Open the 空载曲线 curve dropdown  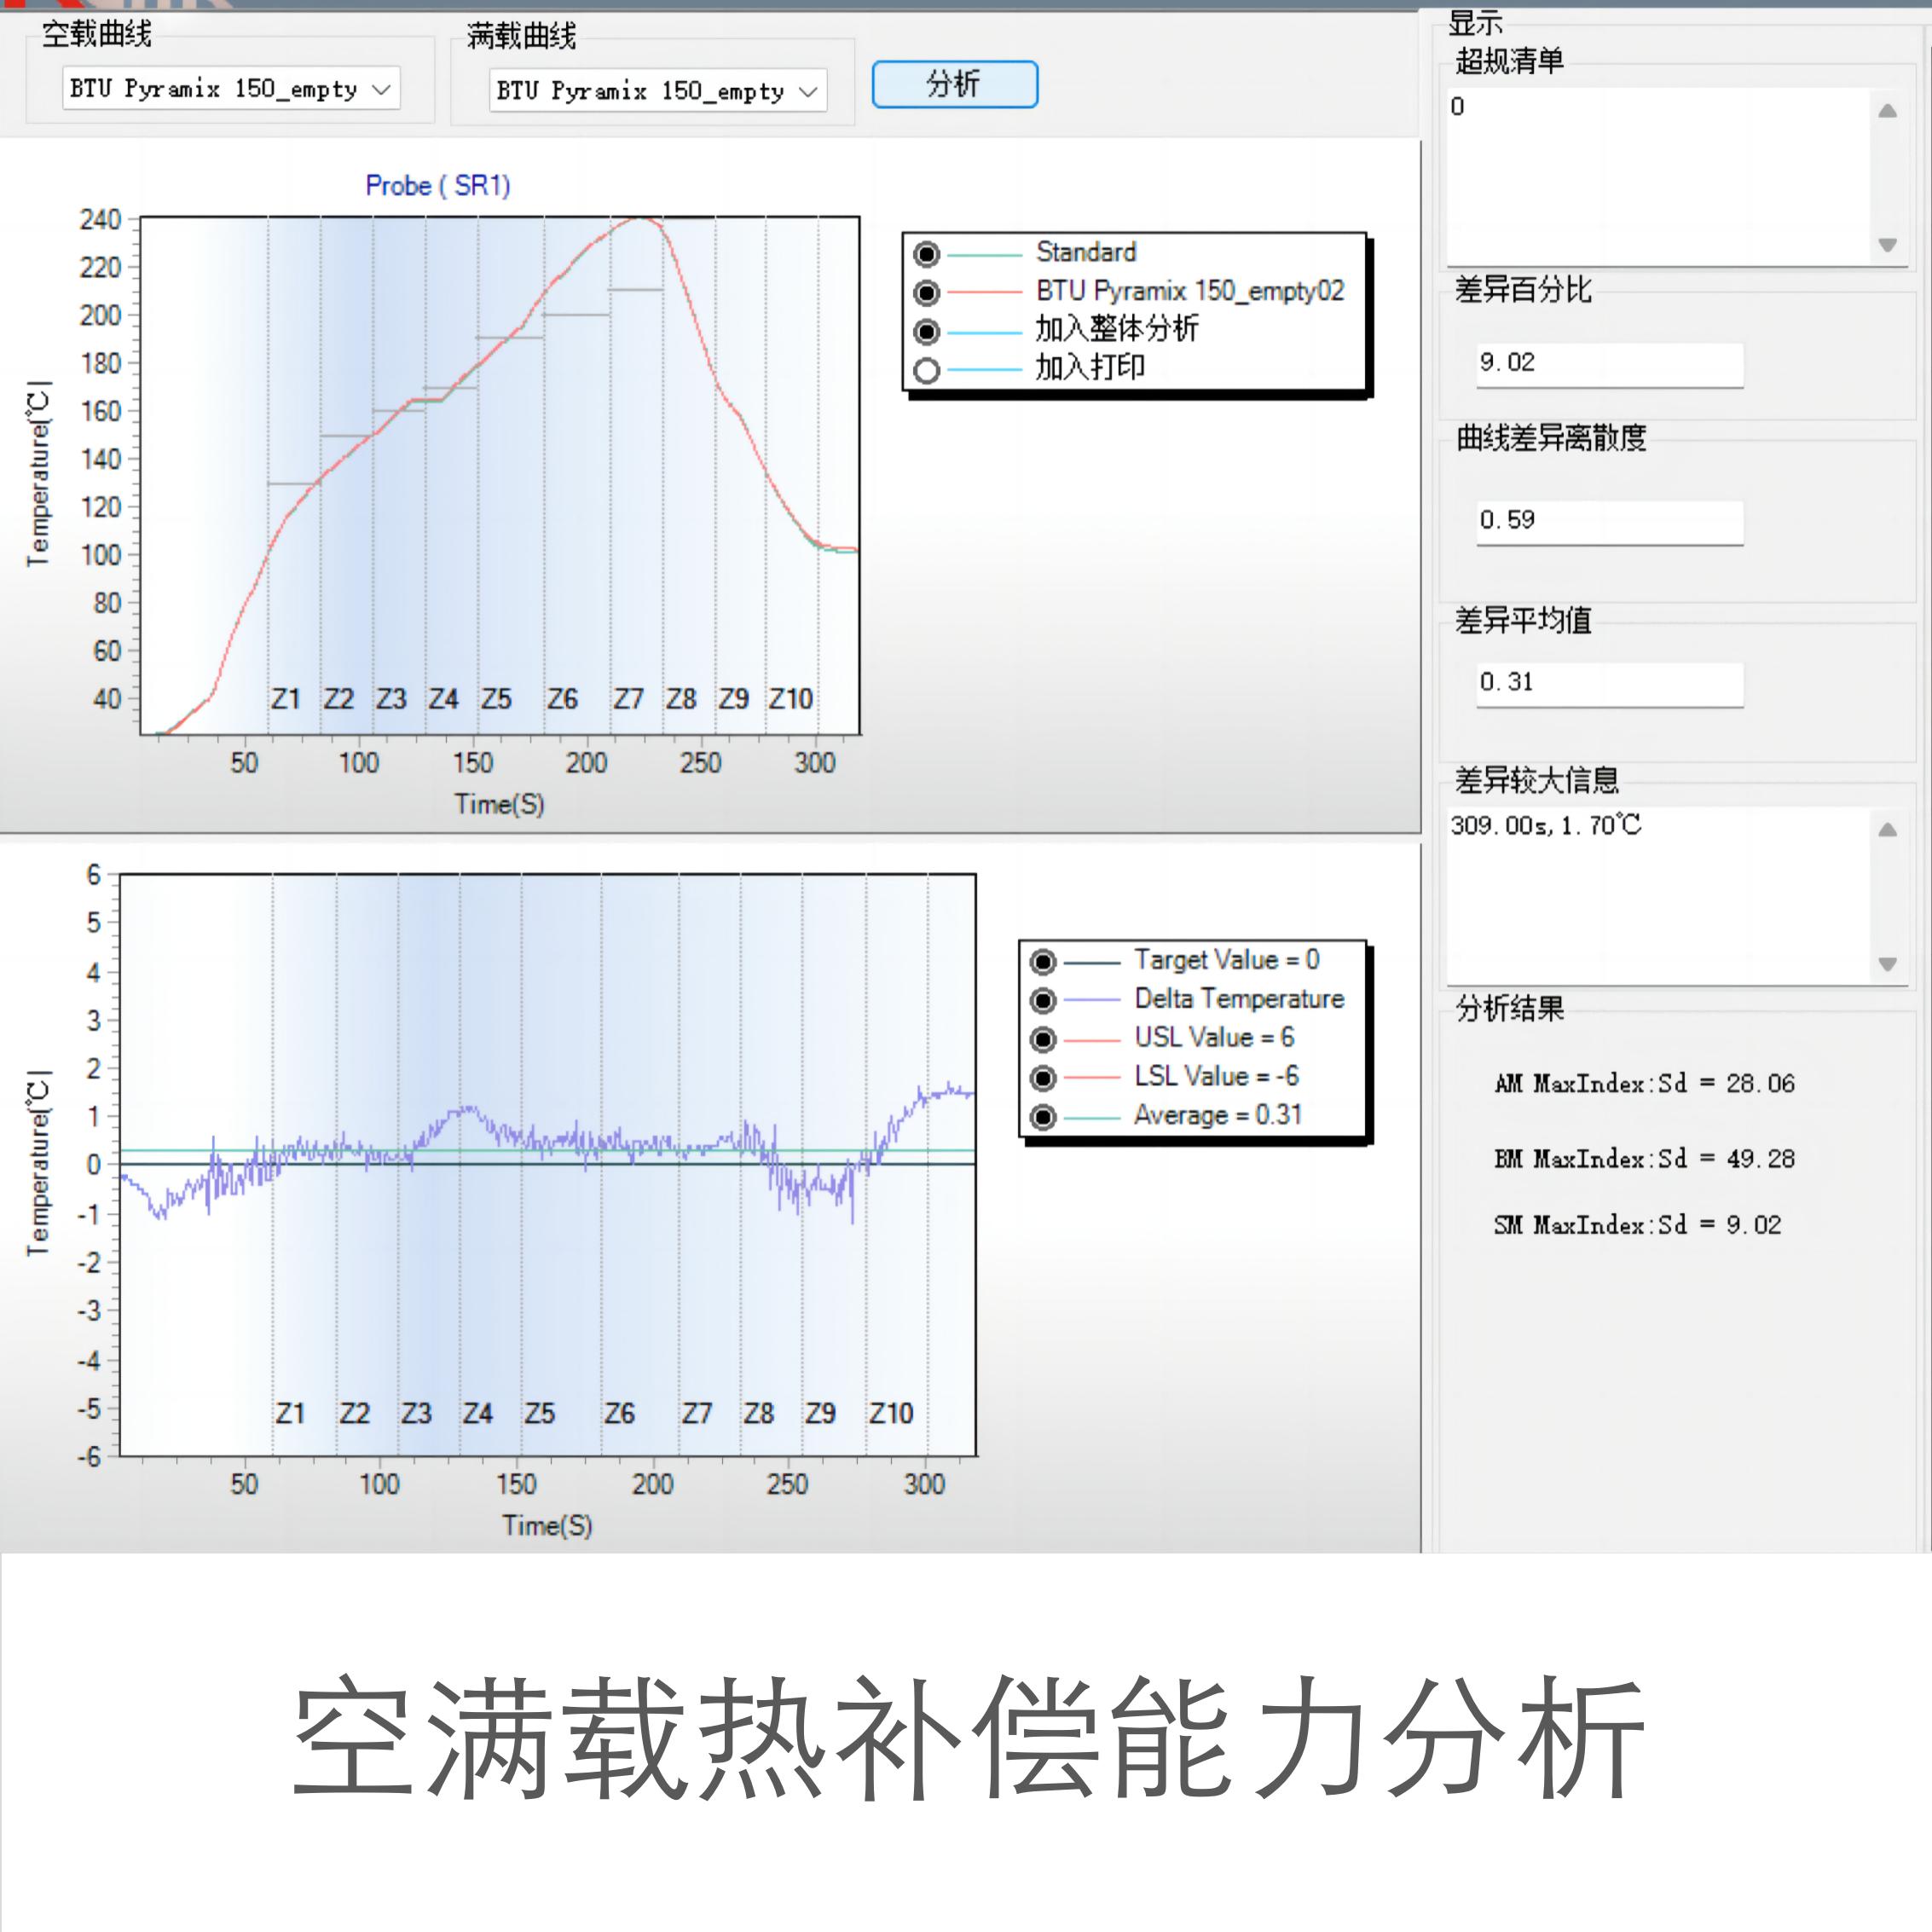pyautogui.click(x=231, y=89)
